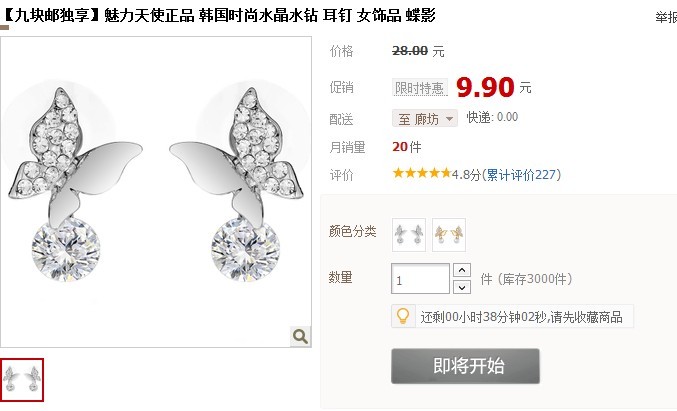The width and height of the screenshot is (677, 411).
Task: Click the 限时特惠 promotion tag
Action: pyautogui.click(x=420, y=88)
